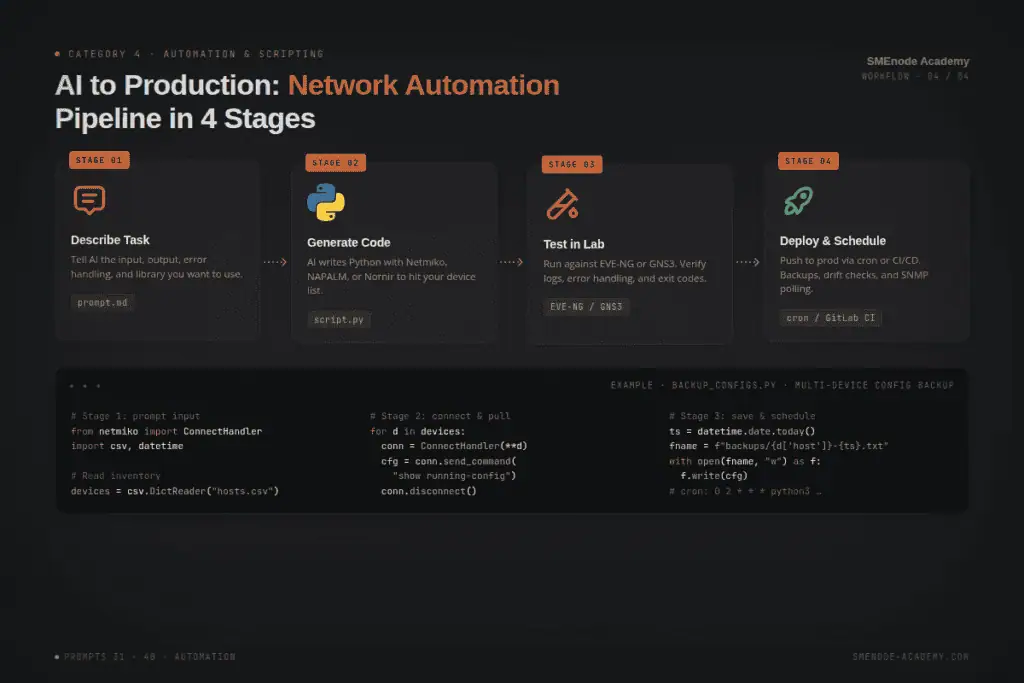1024x683 pixels.
Task: Click the cron / GitLab CI tag
Action: pyautogui.click(x=831, y=318)
